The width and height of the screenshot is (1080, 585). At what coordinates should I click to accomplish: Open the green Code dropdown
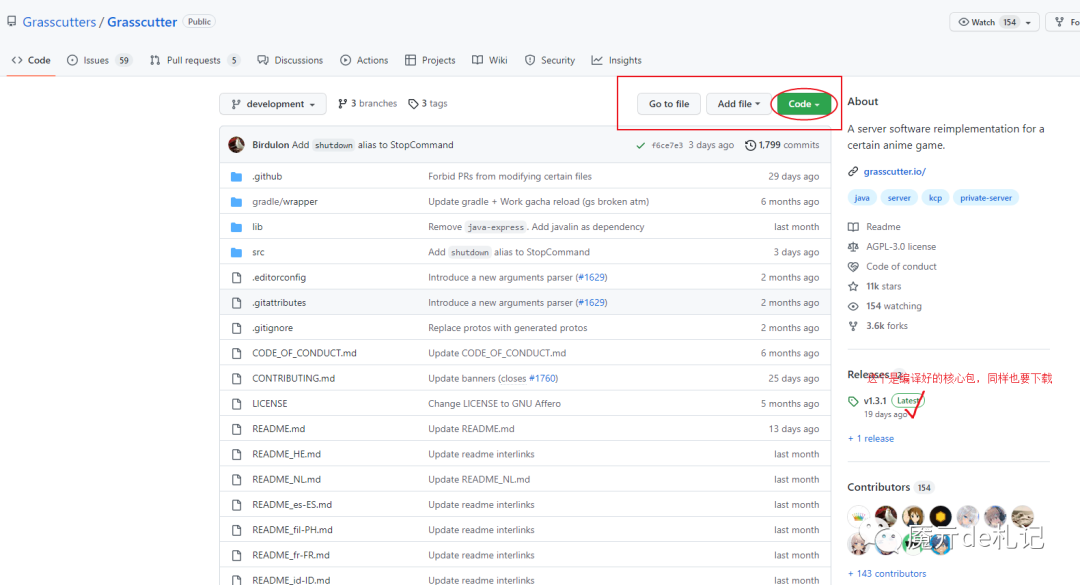tap(804, 104)
